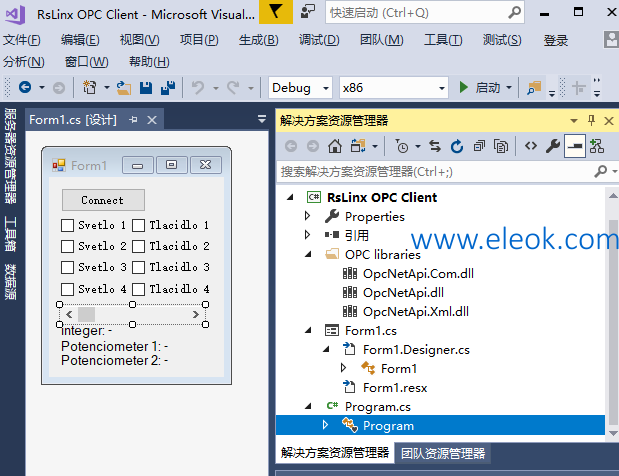This screenshot has width=619, height=476.
Task: Click the feedback icon beside Quick Launch
Action: pos(308,12)
